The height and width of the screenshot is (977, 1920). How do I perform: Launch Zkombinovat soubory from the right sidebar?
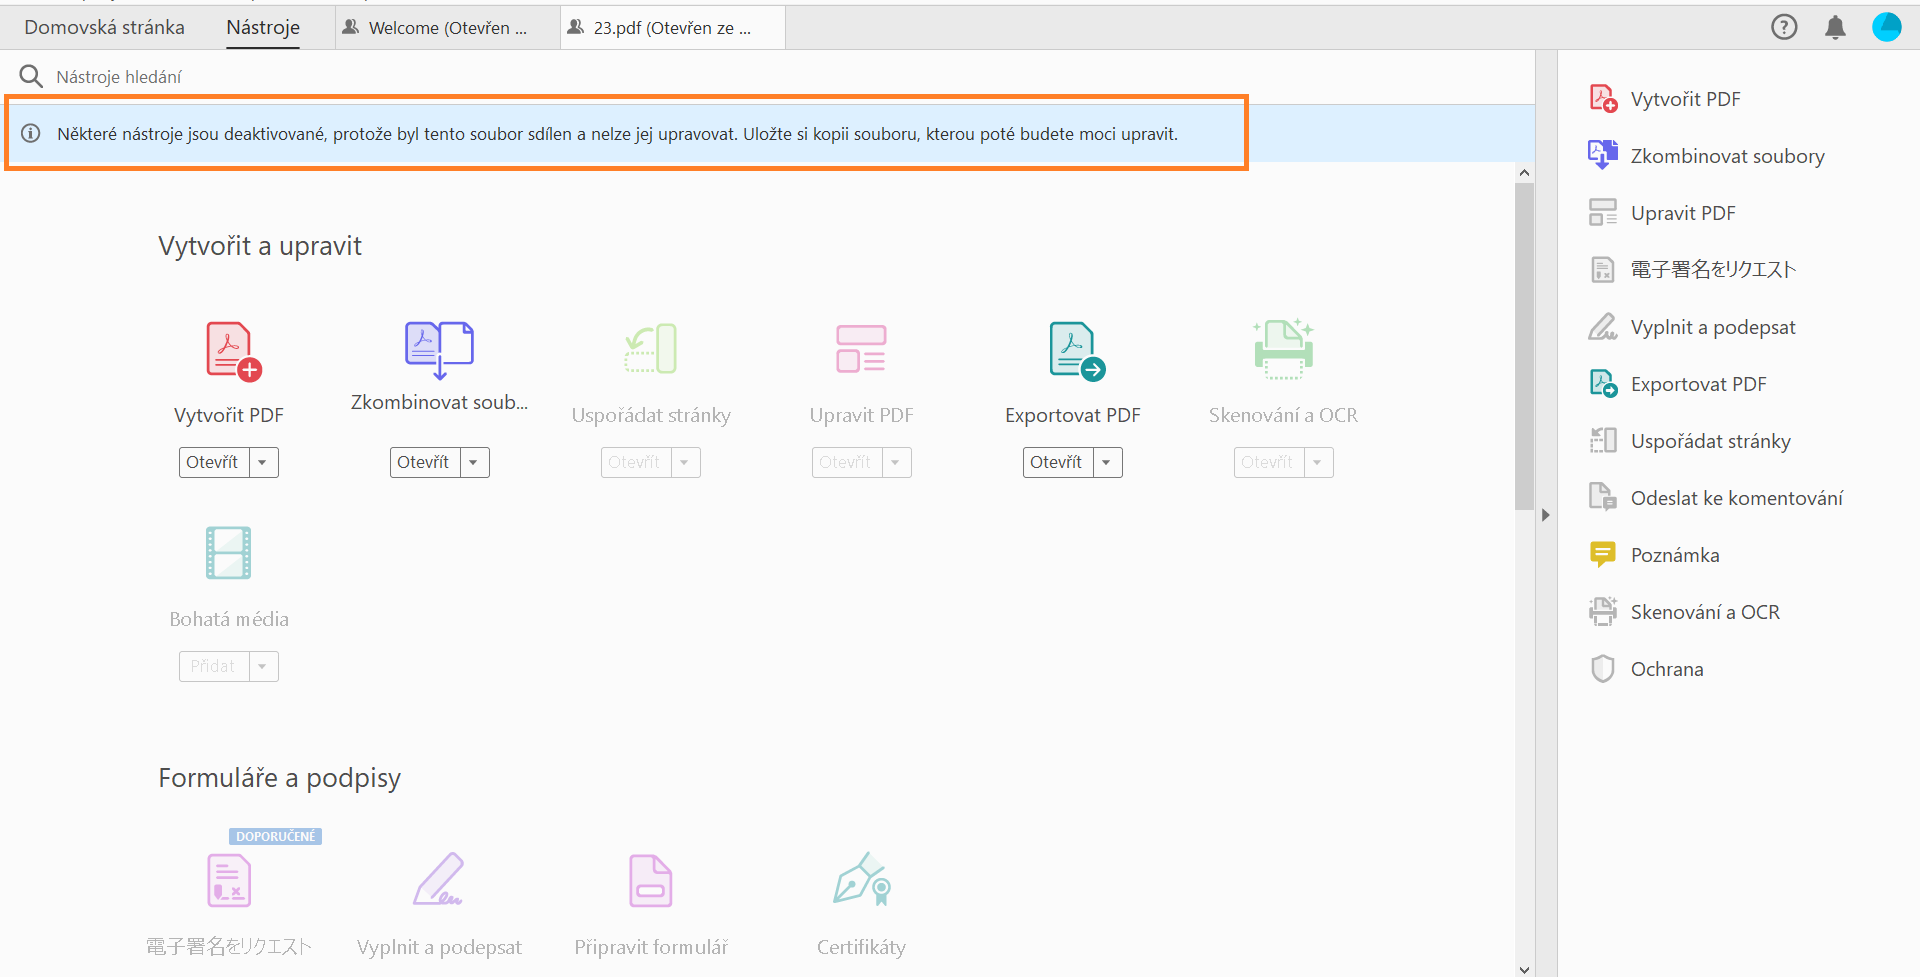[x=1707, y=156]
